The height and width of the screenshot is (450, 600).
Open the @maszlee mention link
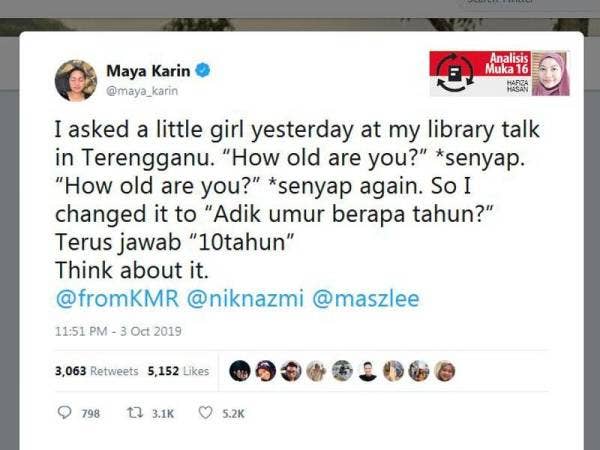point(366,298)
